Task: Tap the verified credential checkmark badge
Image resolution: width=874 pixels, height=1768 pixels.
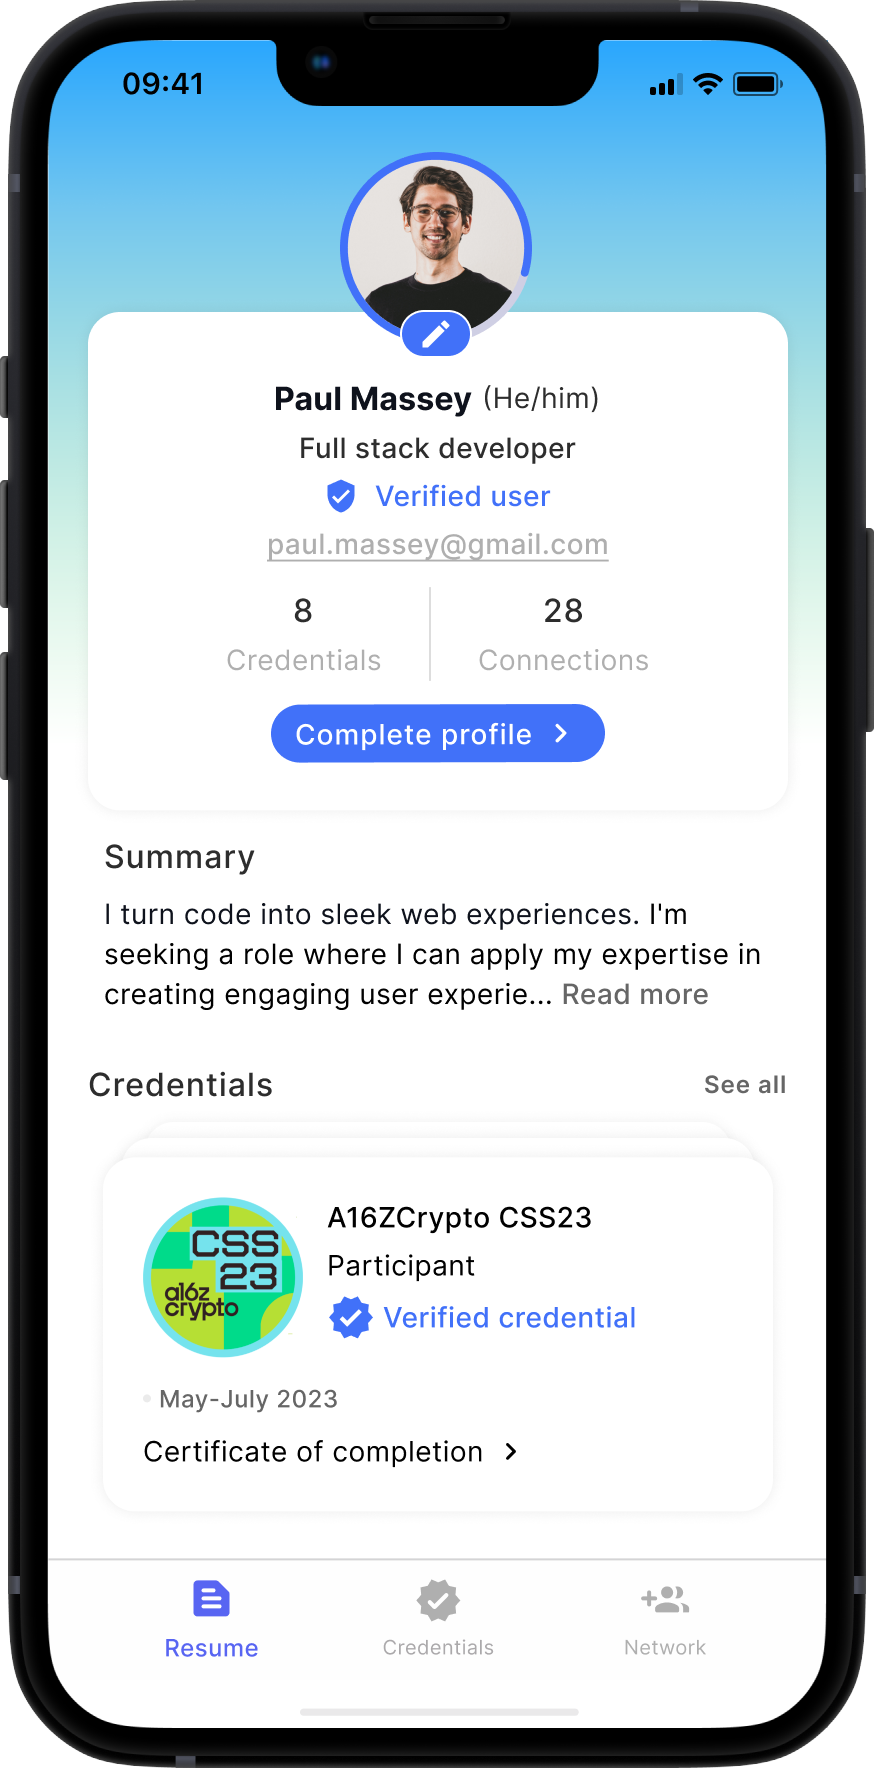Action: click(x=350, y=1317)
